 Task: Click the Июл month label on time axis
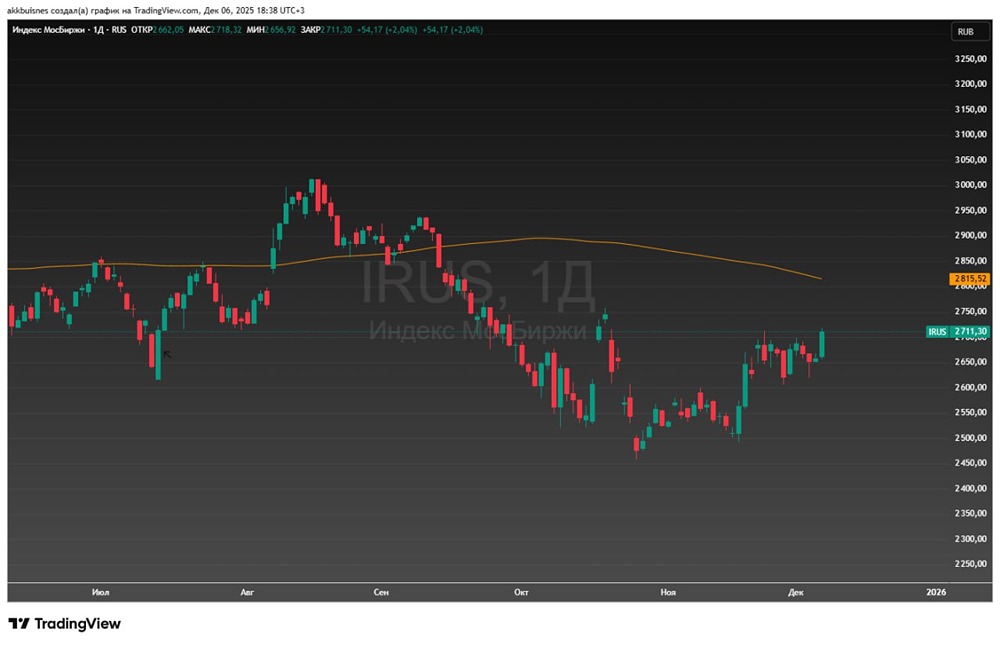tap(101, 592)
